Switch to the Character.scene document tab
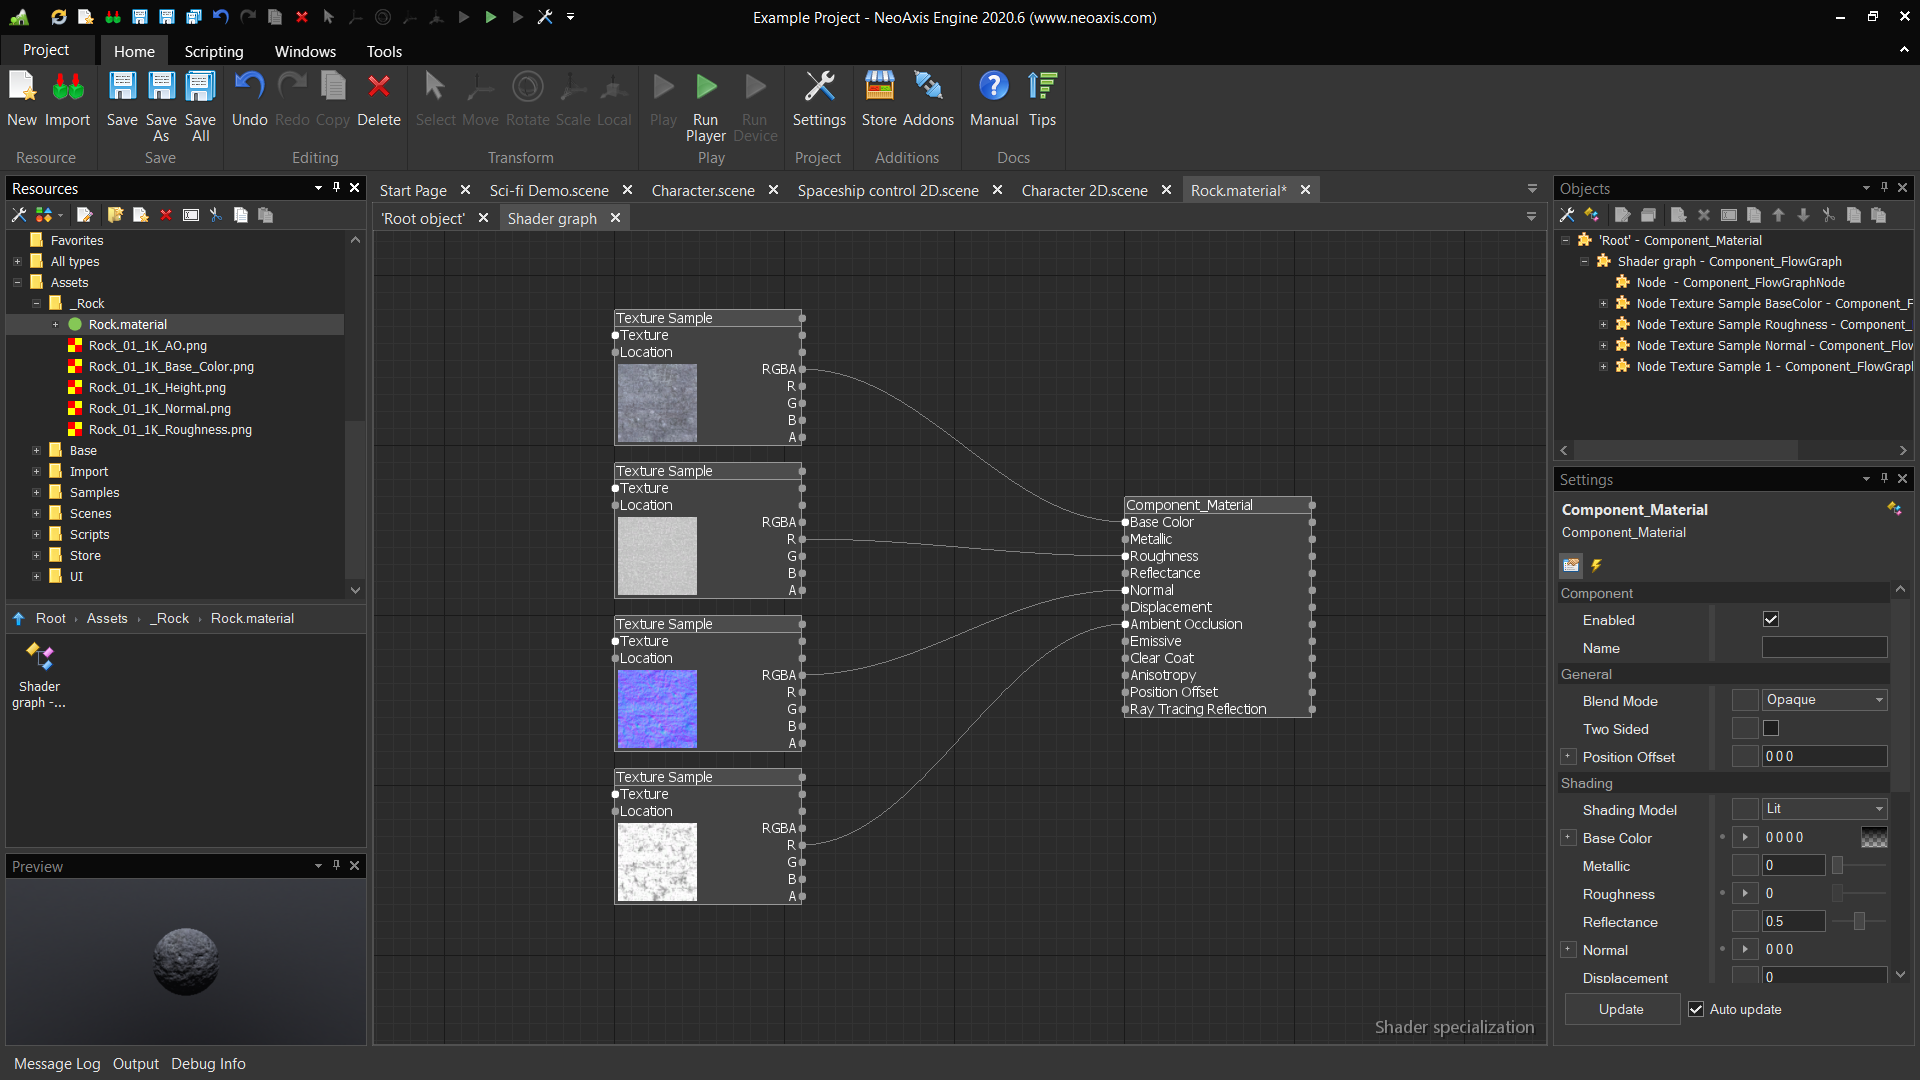 [703, 190]
